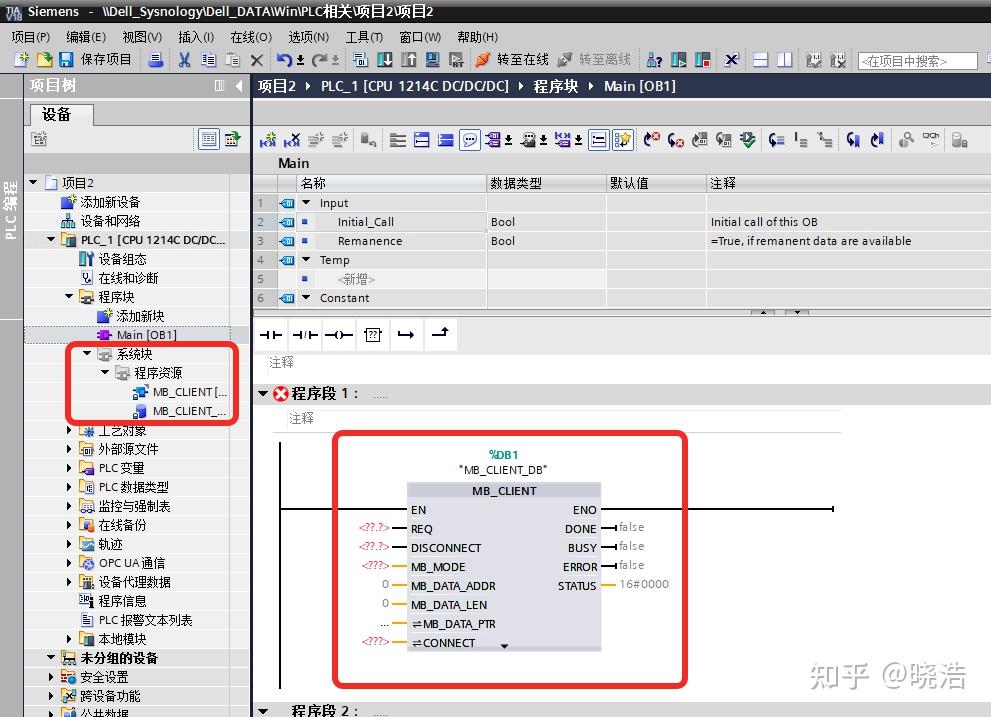Click the Remanence row name cell
This screenshot has width=991, height=717.
[x=392, y=241]
